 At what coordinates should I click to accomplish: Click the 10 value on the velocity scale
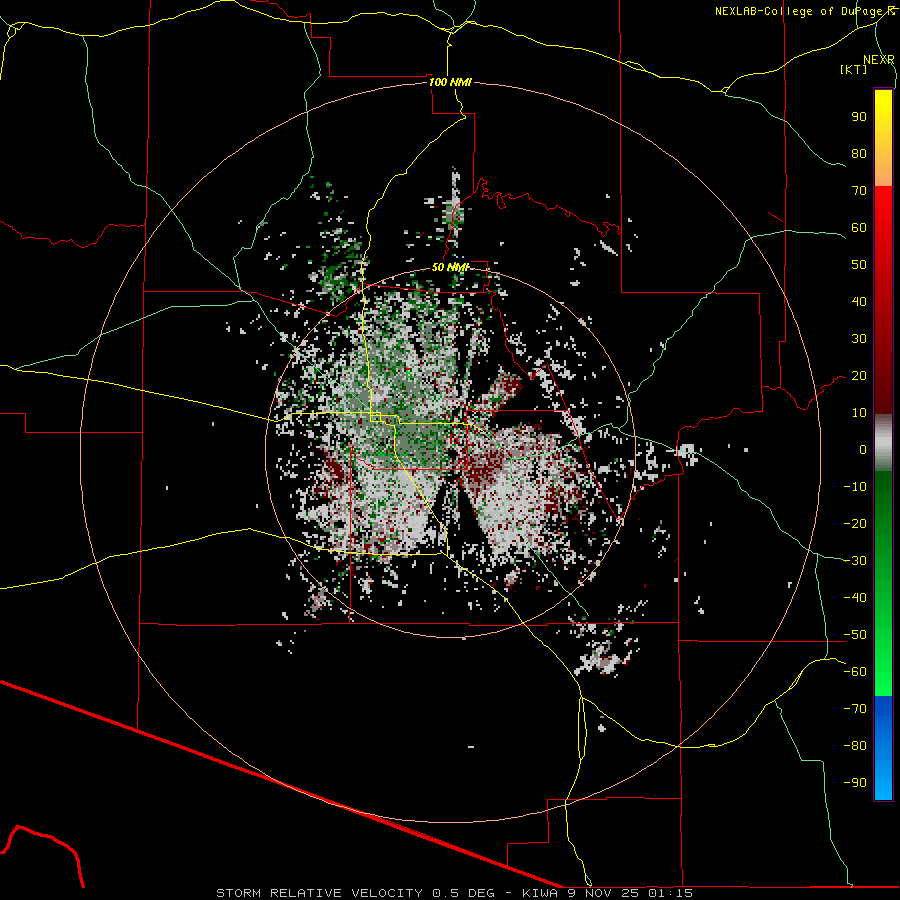point(859,413)
